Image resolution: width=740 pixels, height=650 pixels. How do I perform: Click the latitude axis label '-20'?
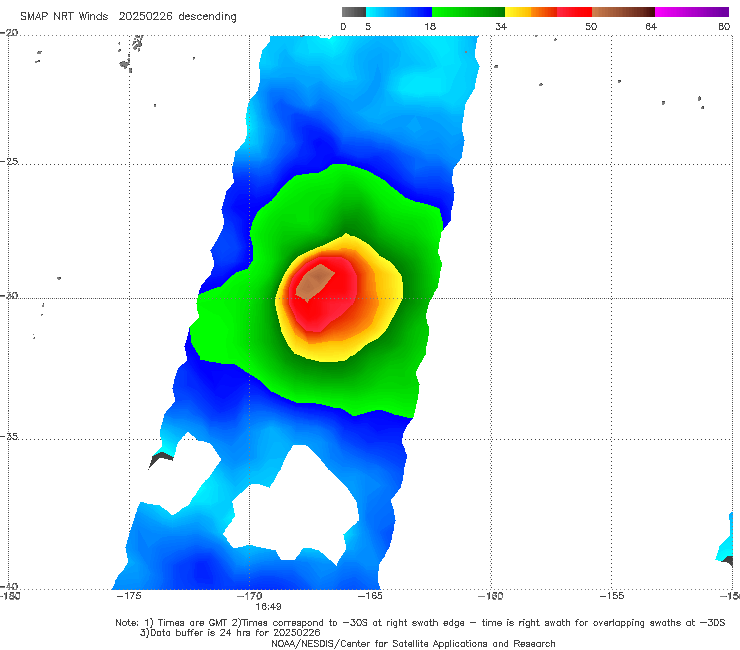tap(9, 32)
